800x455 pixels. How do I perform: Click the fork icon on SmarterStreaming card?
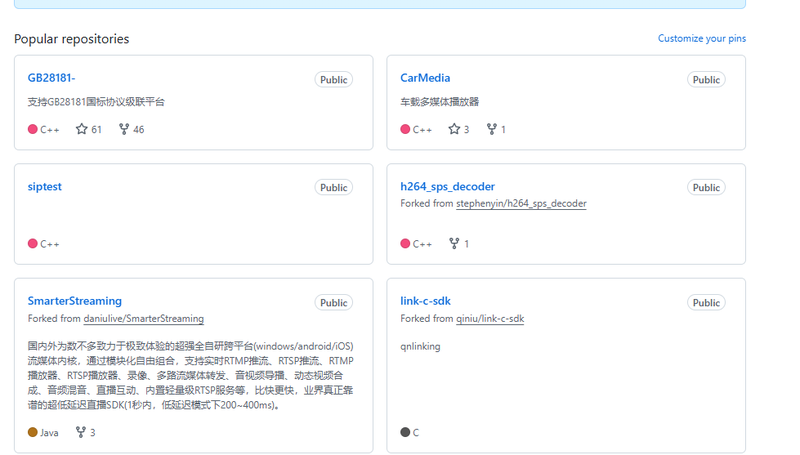pyautogui.click(x=81, y=433)
